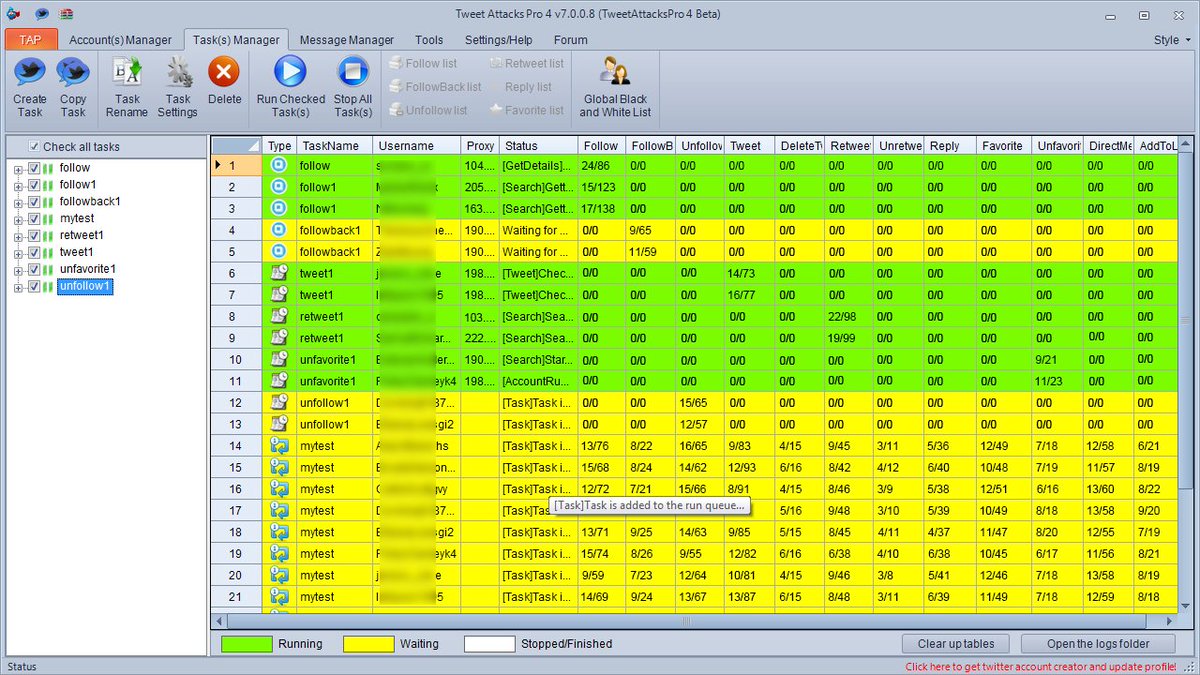Image resolution: width=1200 pixels, height=675 pixels.
Task: Uncheck the tweet1 task checkbox
Action: 34,253
